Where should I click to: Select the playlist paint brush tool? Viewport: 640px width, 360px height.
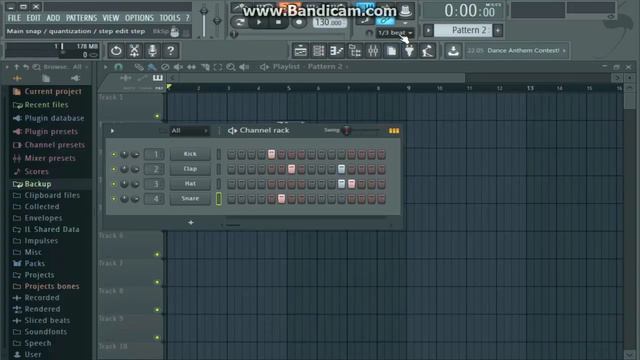(152, 67)
